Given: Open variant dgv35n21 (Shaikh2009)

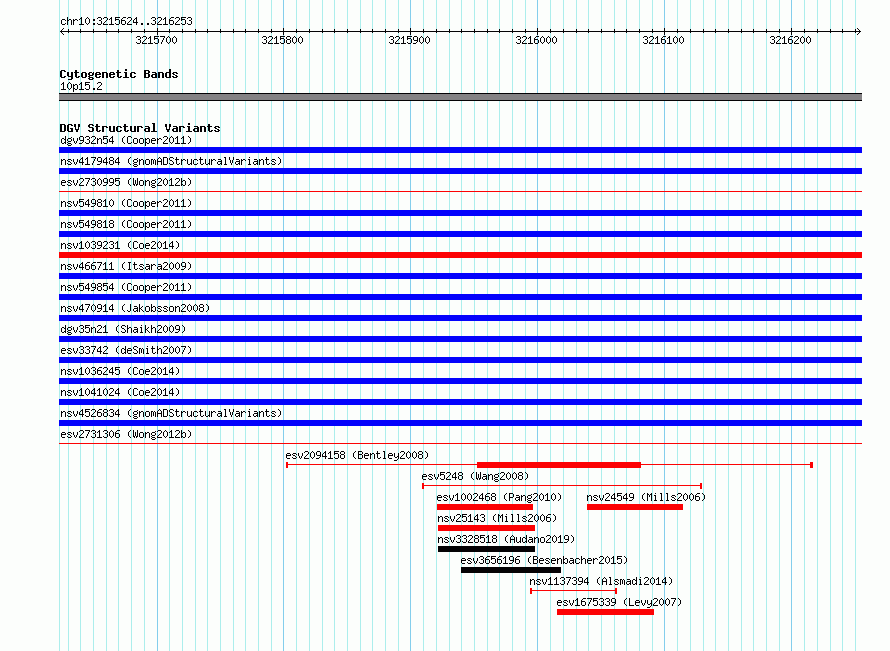Looking at the screenshot, I should pyautogui.click(x=123, y=329).
